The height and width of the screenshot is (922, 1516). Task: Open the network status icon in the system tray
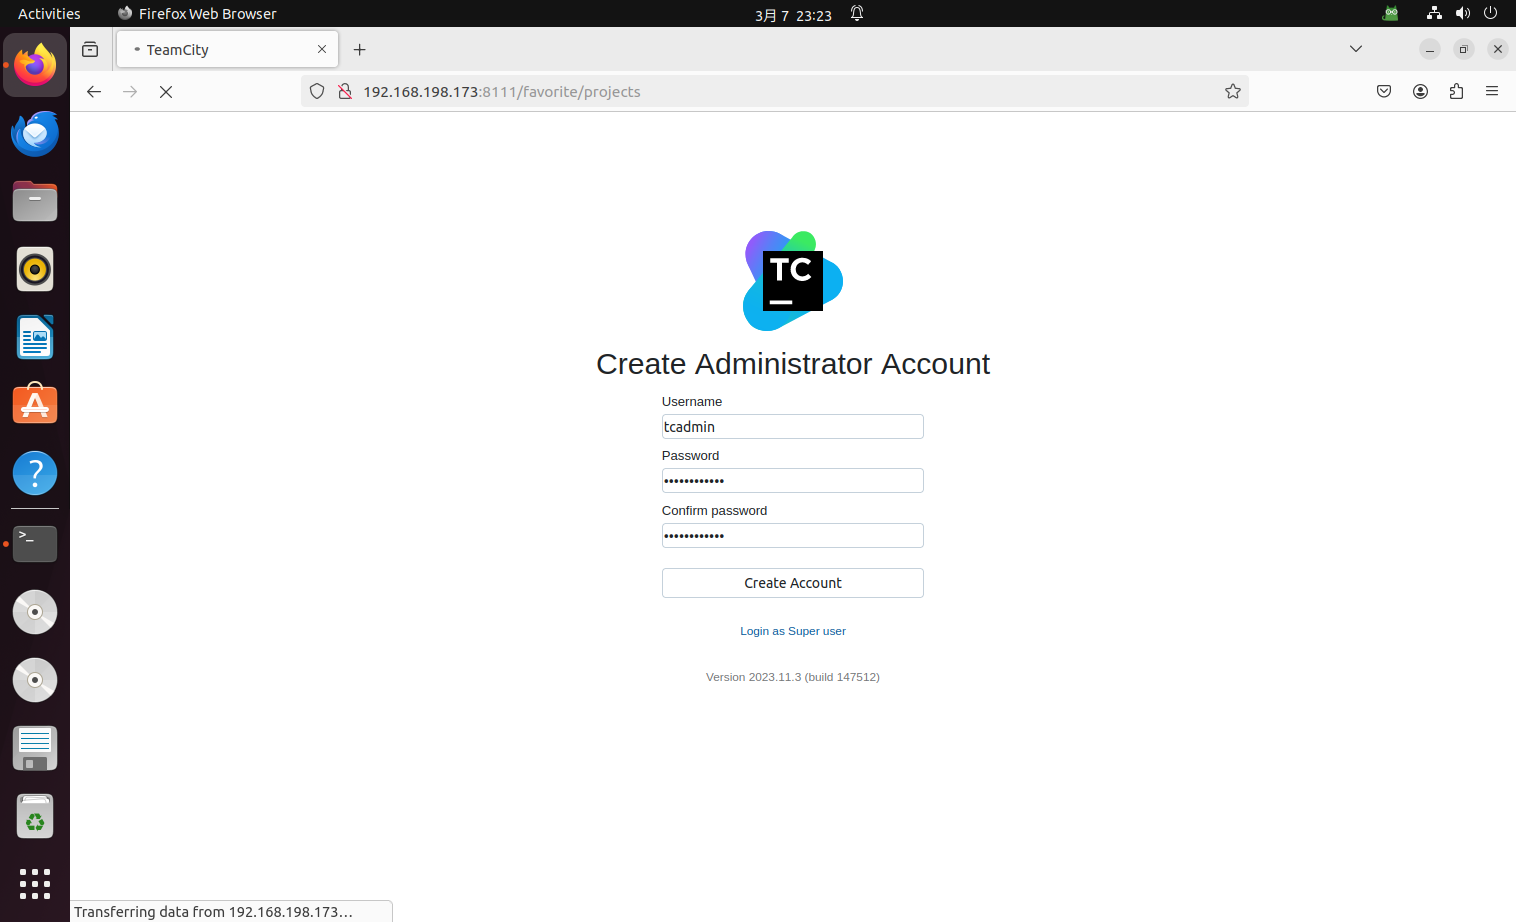click(x=1434, y=13)
